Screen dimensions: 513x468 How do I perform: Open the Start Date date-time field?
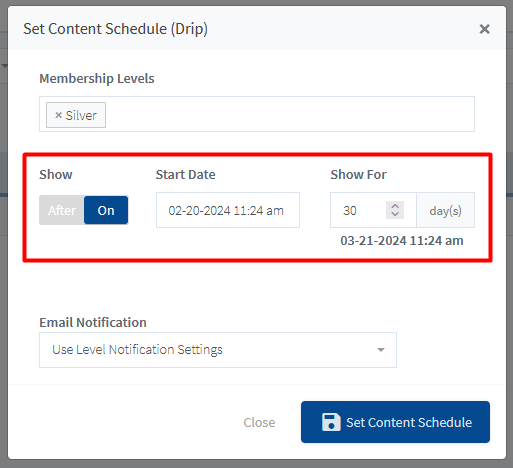click(x=228, y=210)
